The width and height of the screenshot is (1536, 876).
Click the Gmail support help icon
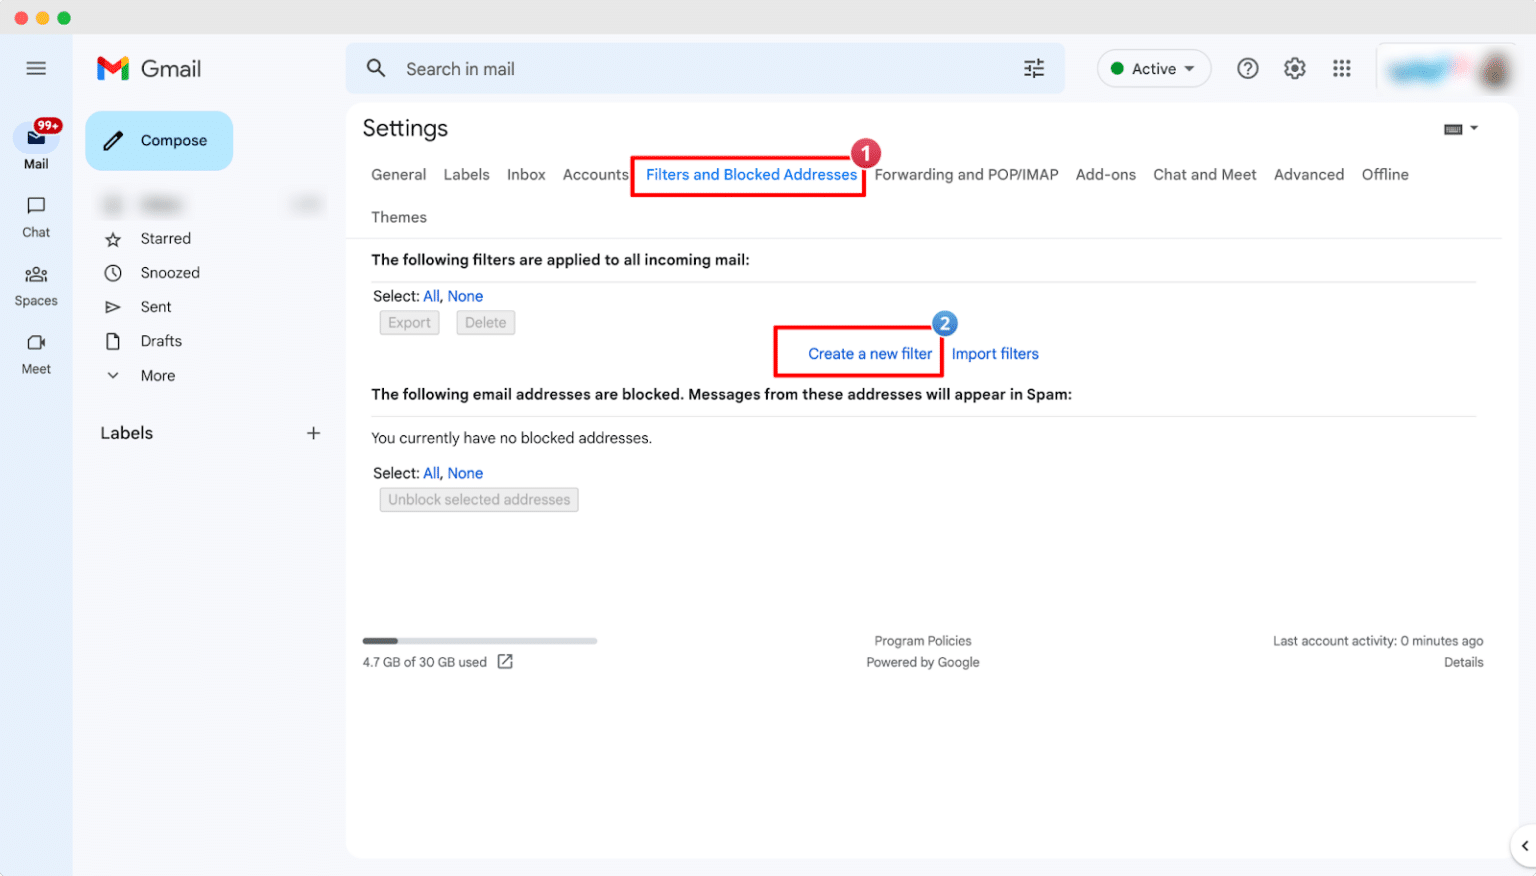1247,68
